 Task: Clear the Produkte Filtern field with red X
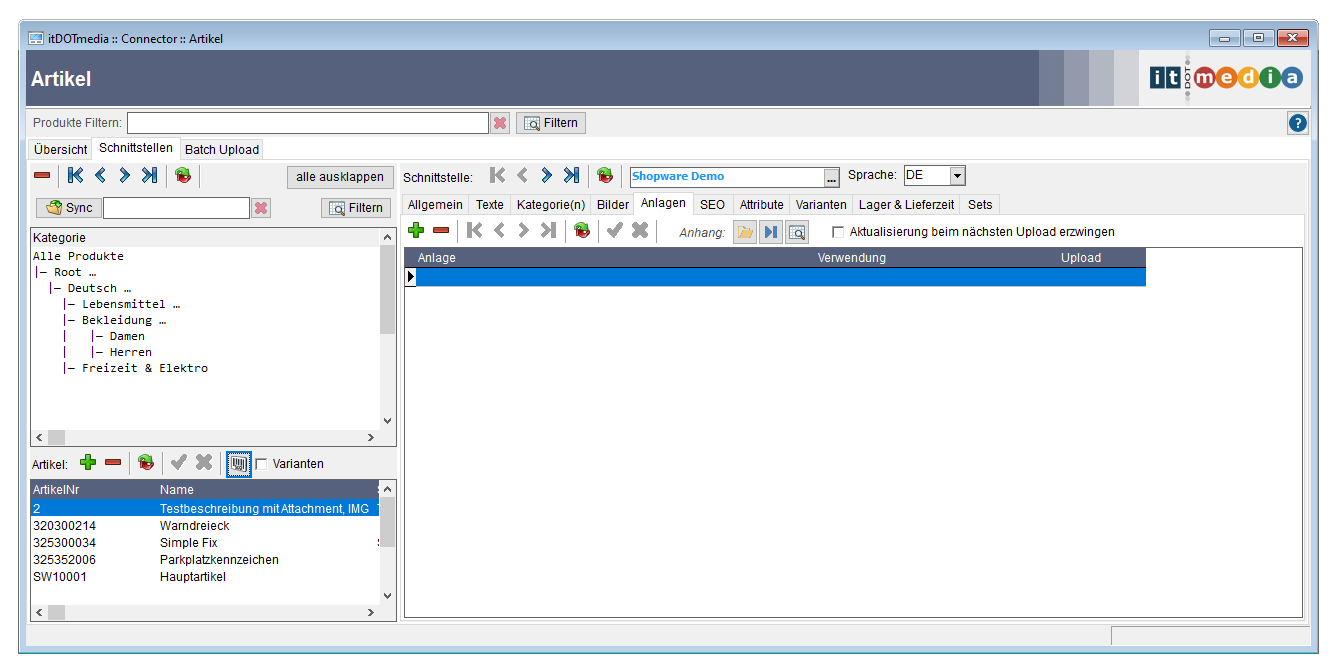tap(500, 123)
